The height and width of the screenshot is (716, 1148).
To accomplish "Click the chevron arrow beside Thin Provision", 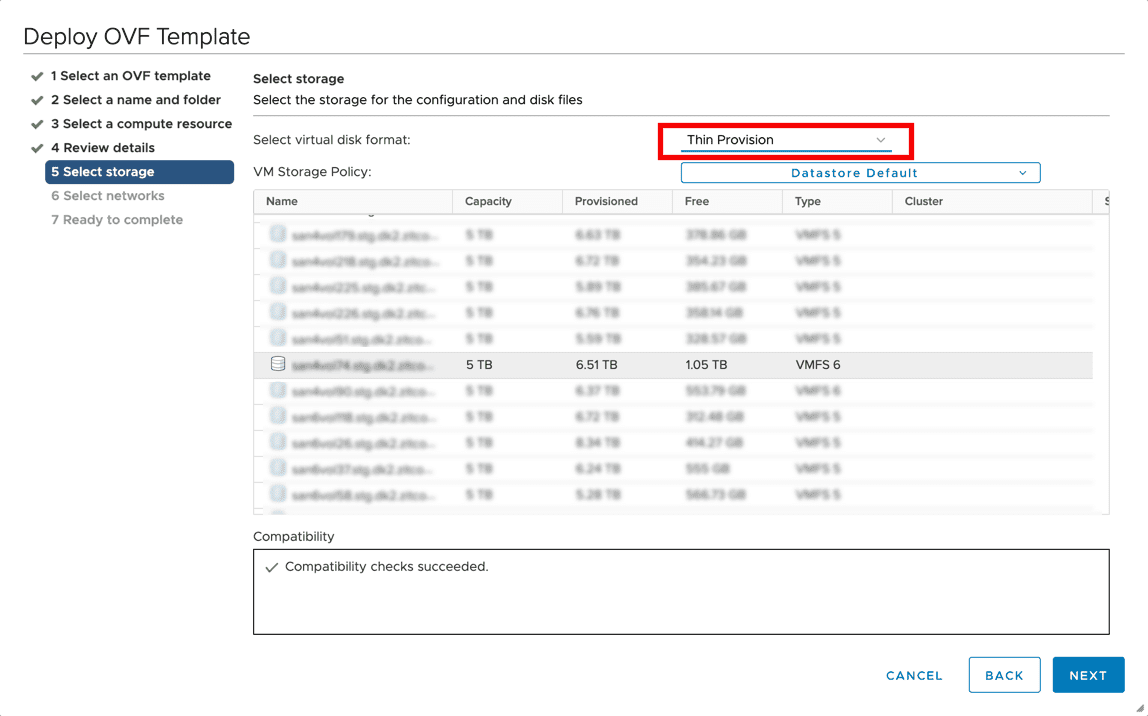I will click(x=881, y=140).
